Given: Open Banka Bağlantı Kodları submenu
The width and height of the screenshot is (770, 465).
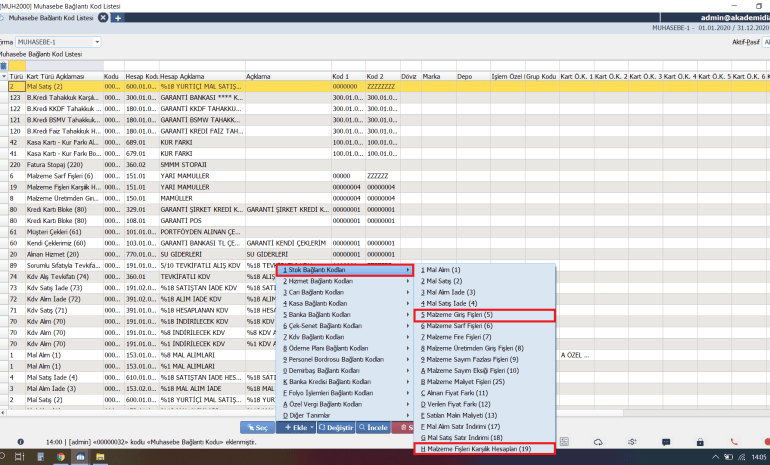Looking at the screenshot, I should tap(345, 315).
